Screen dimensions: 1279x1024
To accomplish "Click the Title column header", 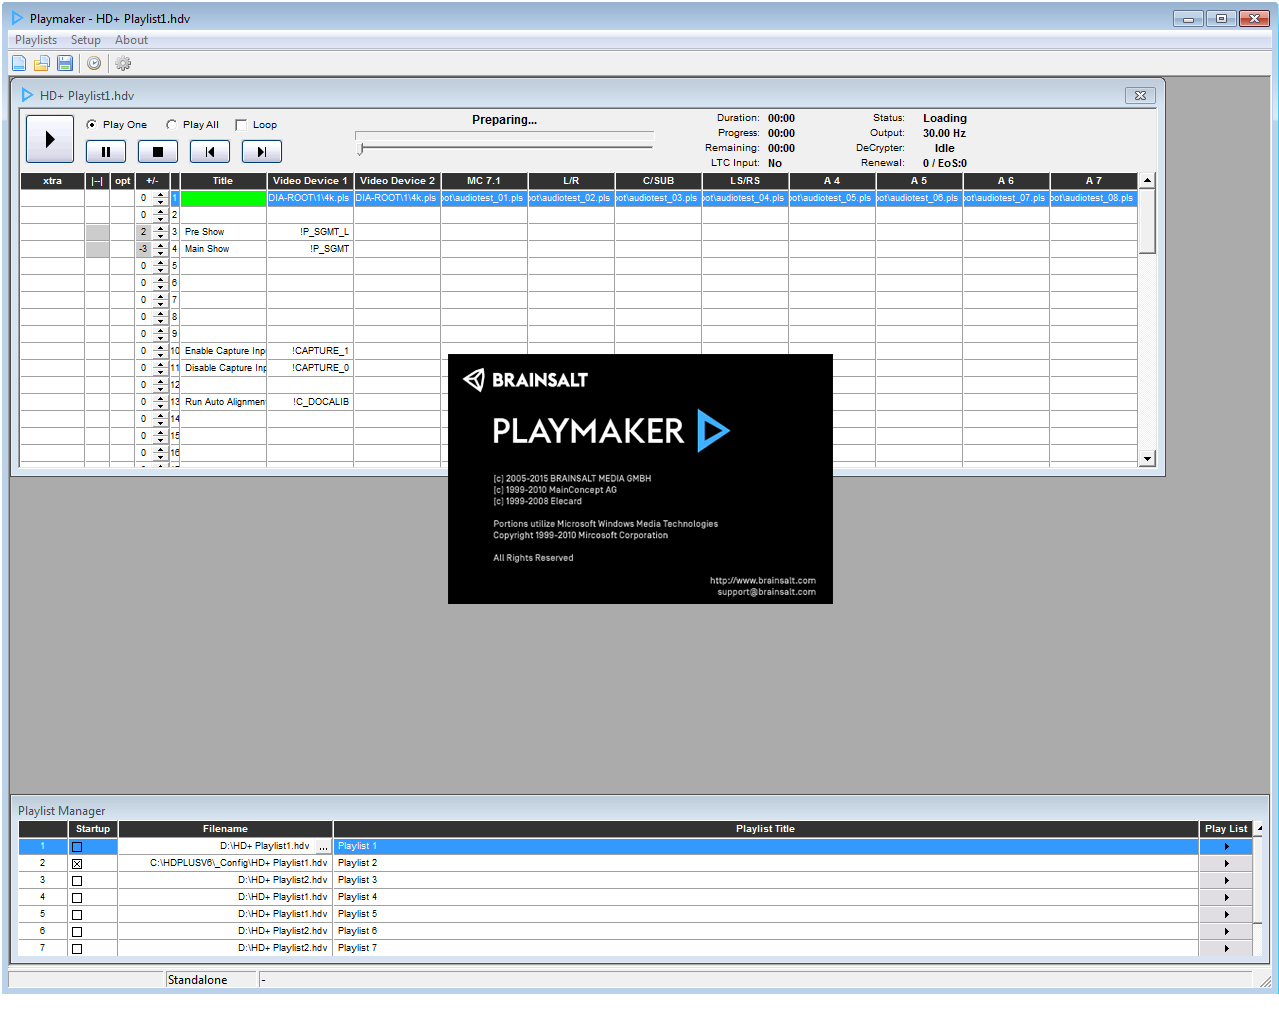I will pos(223,181).
